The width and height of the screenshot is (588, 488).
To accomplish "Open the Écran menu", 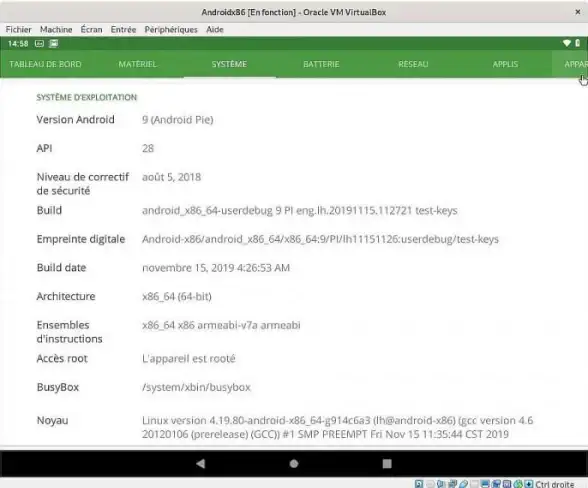I will coord(92,30).
